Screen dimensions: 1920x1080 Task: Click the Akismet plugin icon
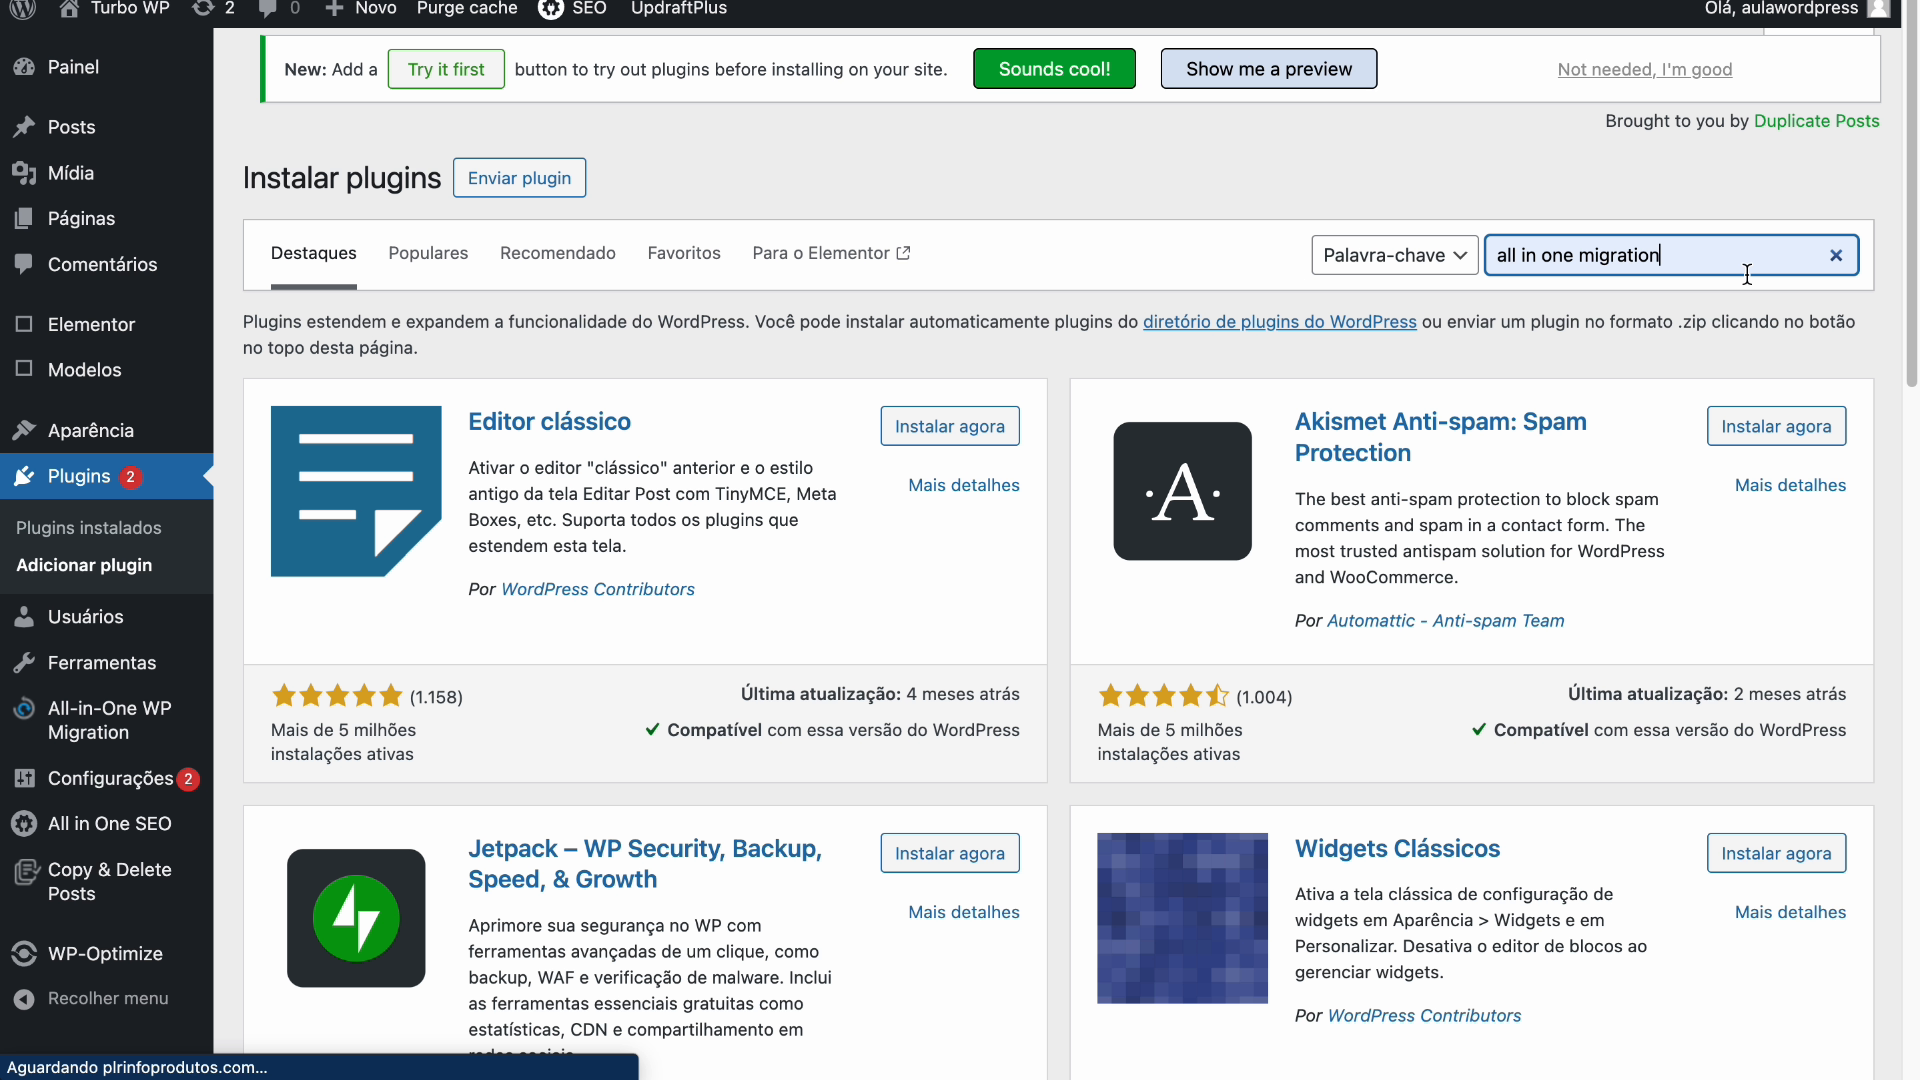click(x=1182, y=491)
